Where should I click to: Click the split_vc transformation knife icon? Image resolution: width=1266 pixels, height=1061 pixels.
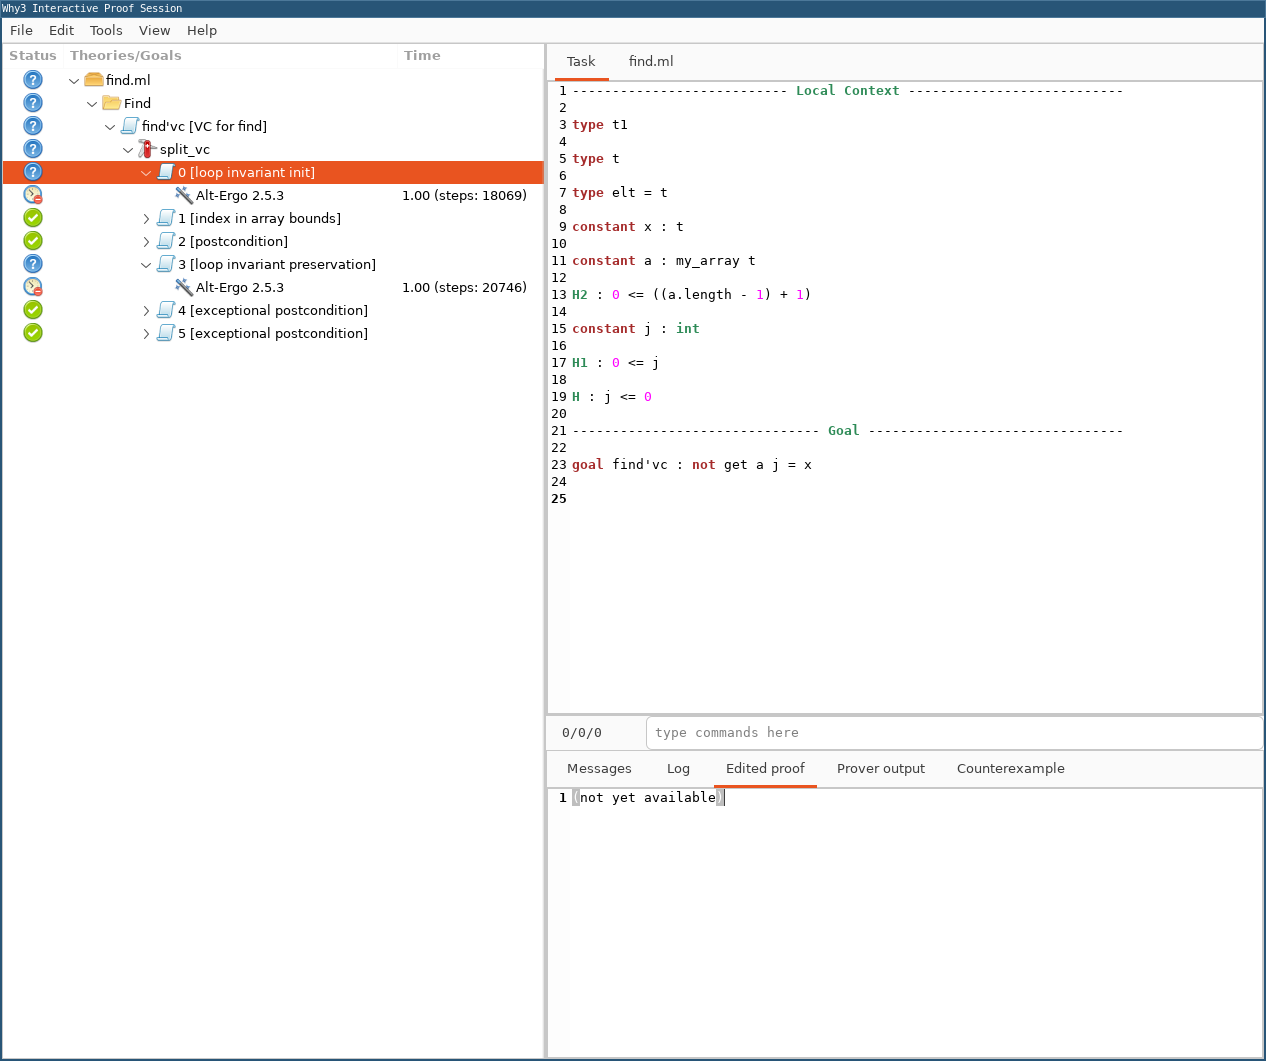(x=147, y=149)
